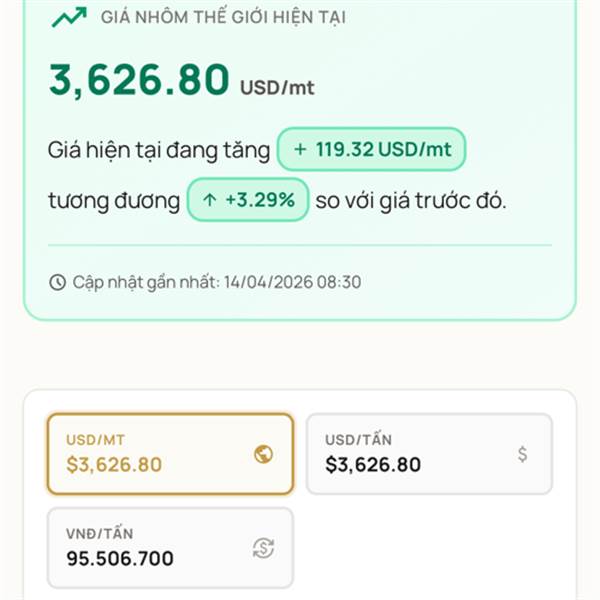Click the $3,626.80 value in USD/TẤN card
The width and height of the screenshot is (600, 600).
click(x=373, y=465)
